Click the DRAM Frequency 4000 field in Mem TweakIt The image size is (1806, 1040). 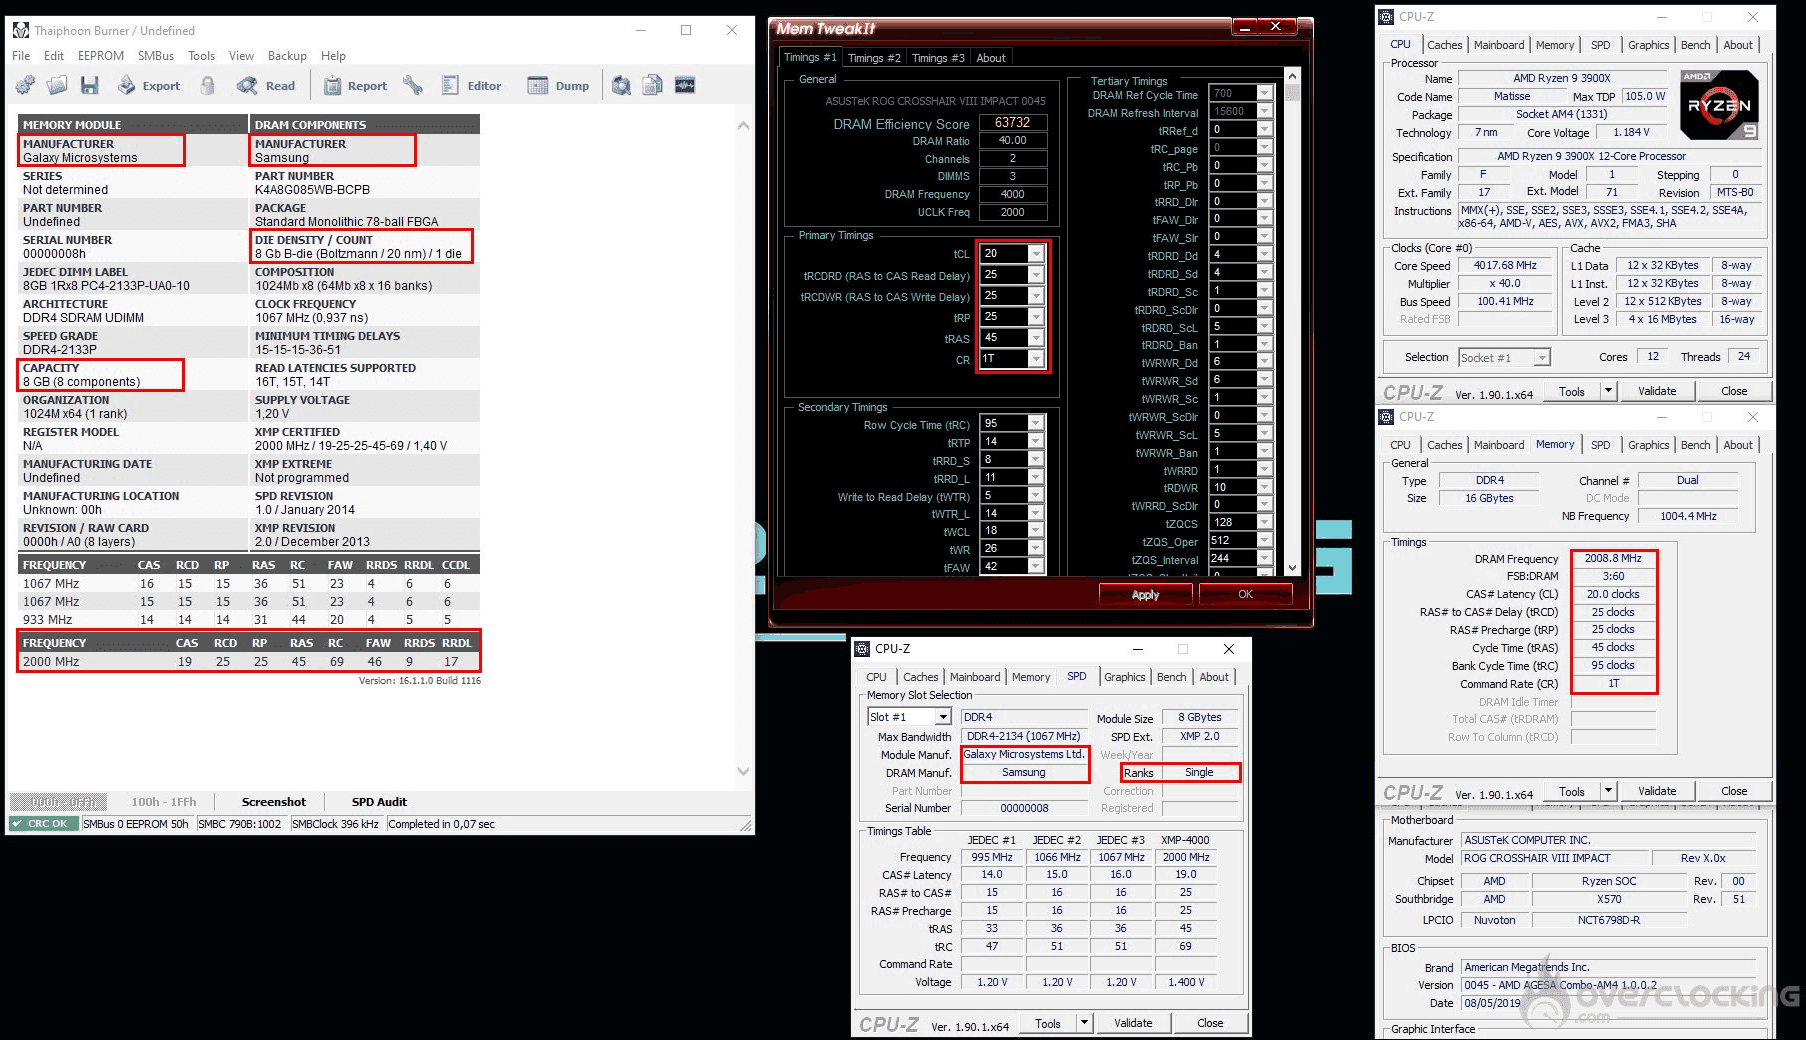coord(1012,194)
